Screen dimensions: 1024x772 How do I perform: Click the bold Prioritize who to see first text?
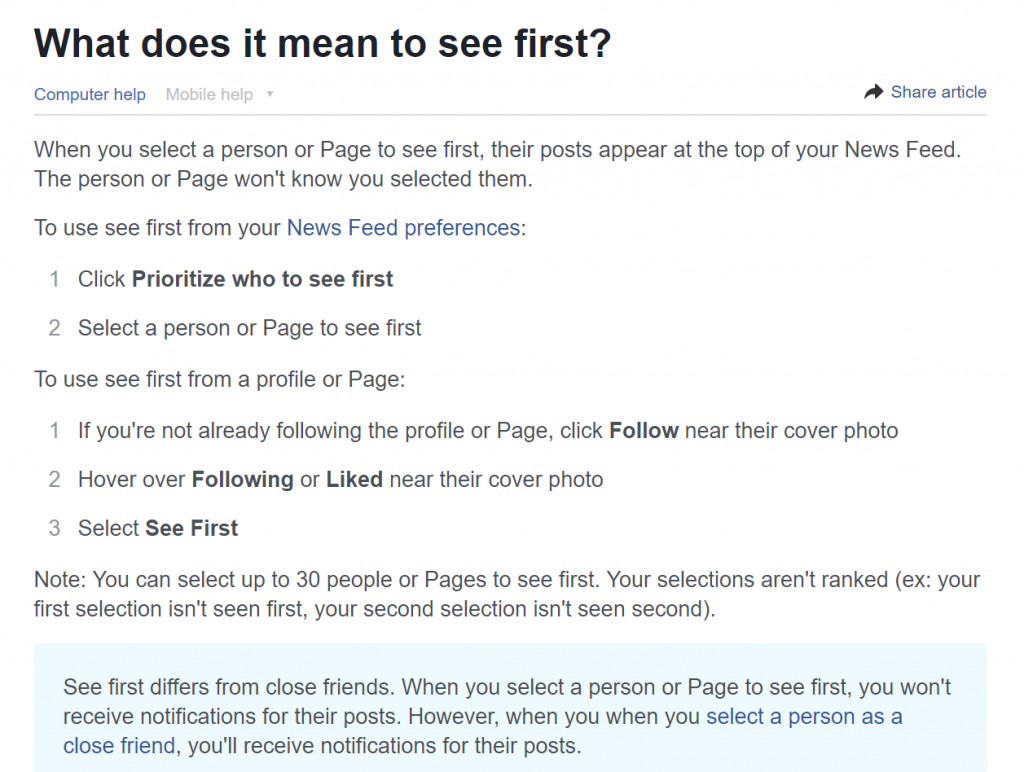point(263,279)
